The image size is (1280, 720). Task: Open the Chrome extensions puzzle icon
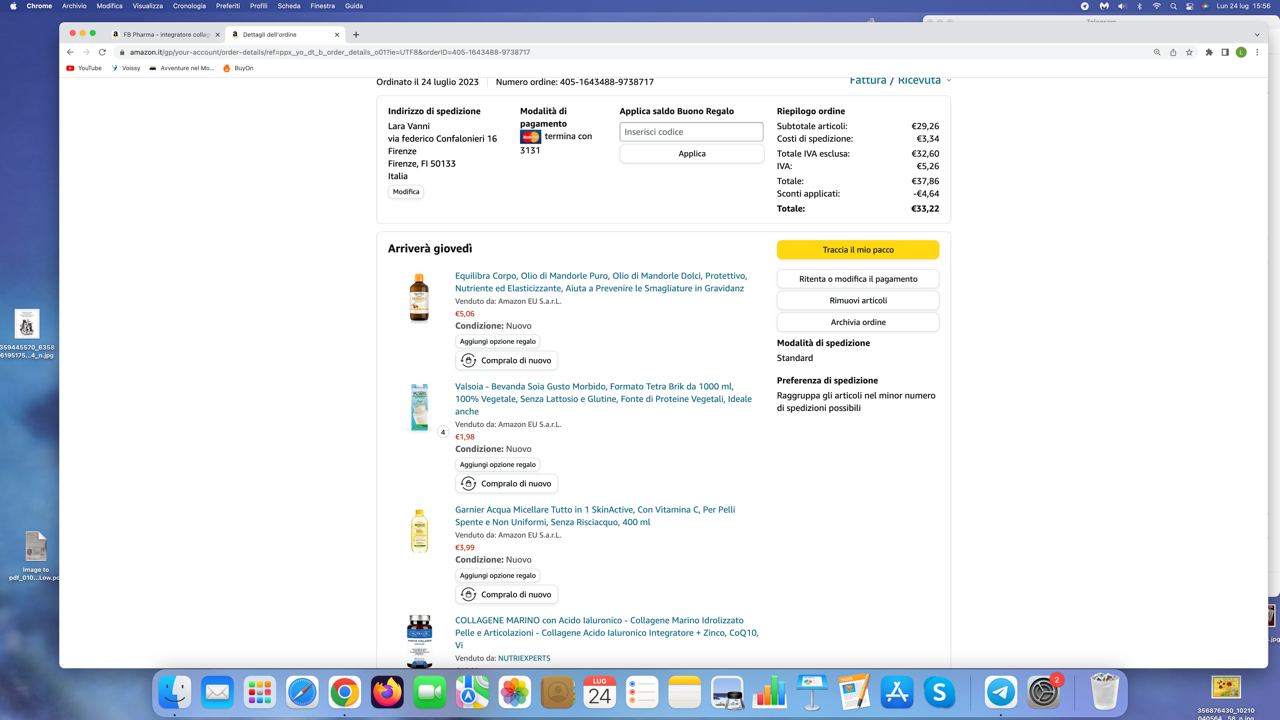[x=1209, y=52]
